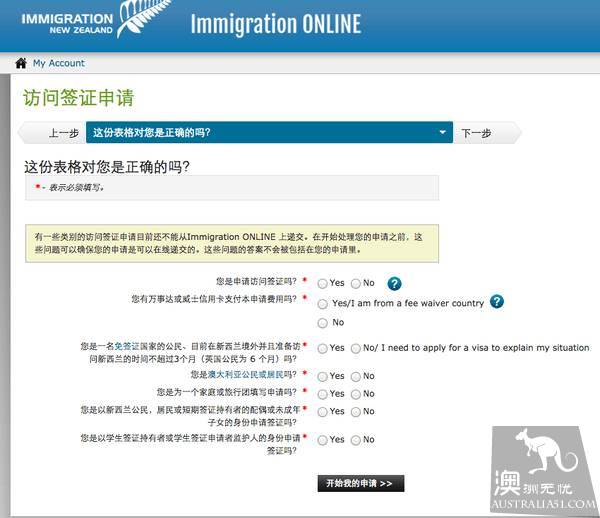Select No for 您是申请访问签证吗
The image size is (600, 518).
point(356,283)
